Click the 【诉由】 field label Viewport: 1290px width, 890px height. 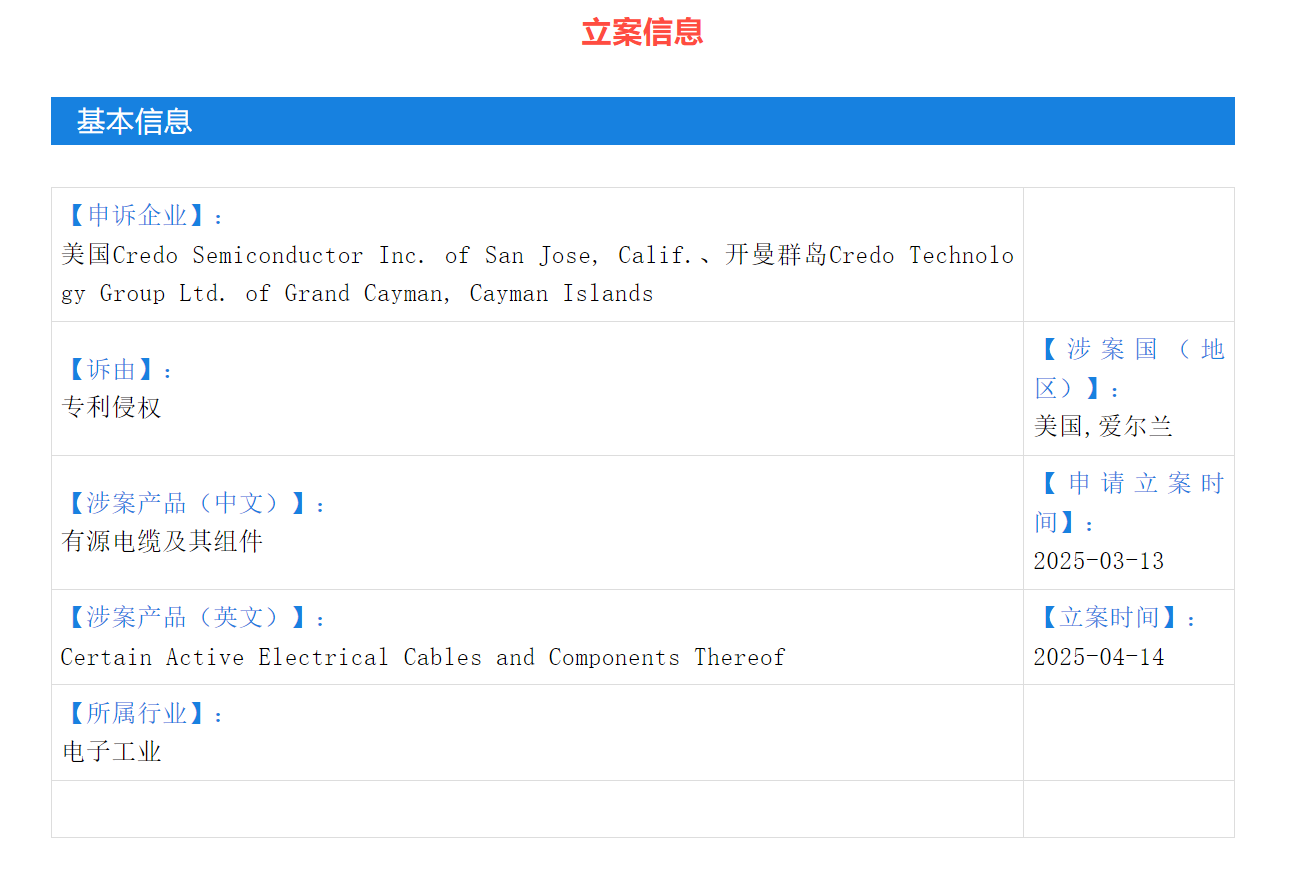pyautogui.click(x=117, y=370)
